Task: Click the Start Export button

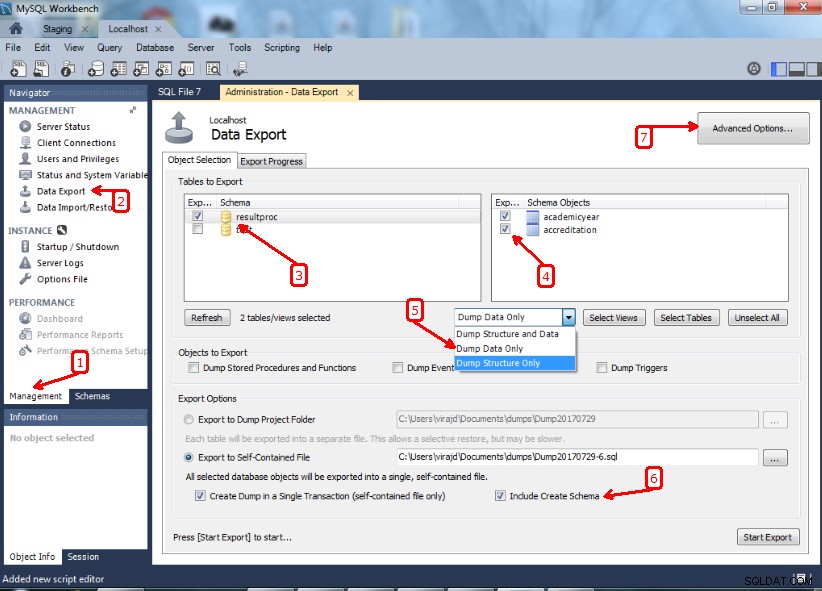Action: coord(767,537)
